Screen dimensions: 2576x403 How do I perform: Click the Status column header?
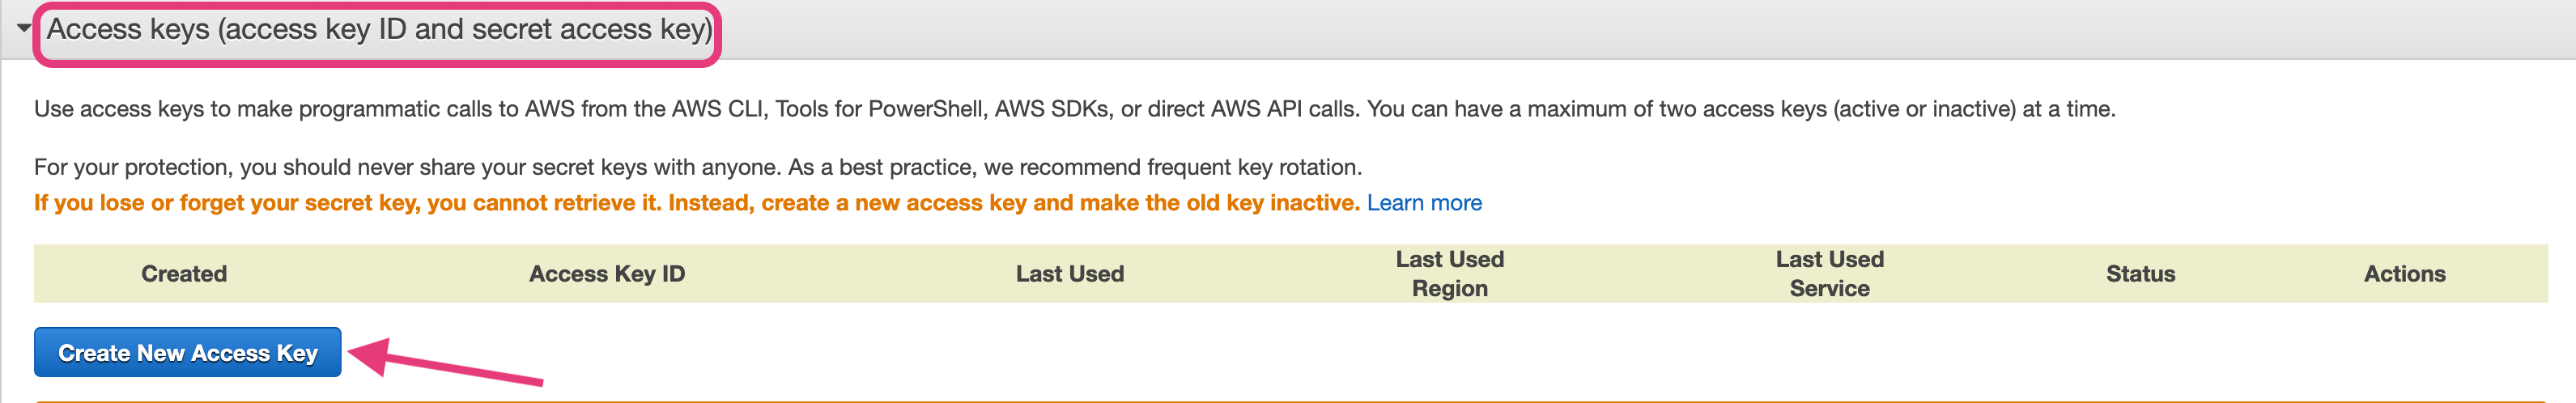(x=2140, y=274)
